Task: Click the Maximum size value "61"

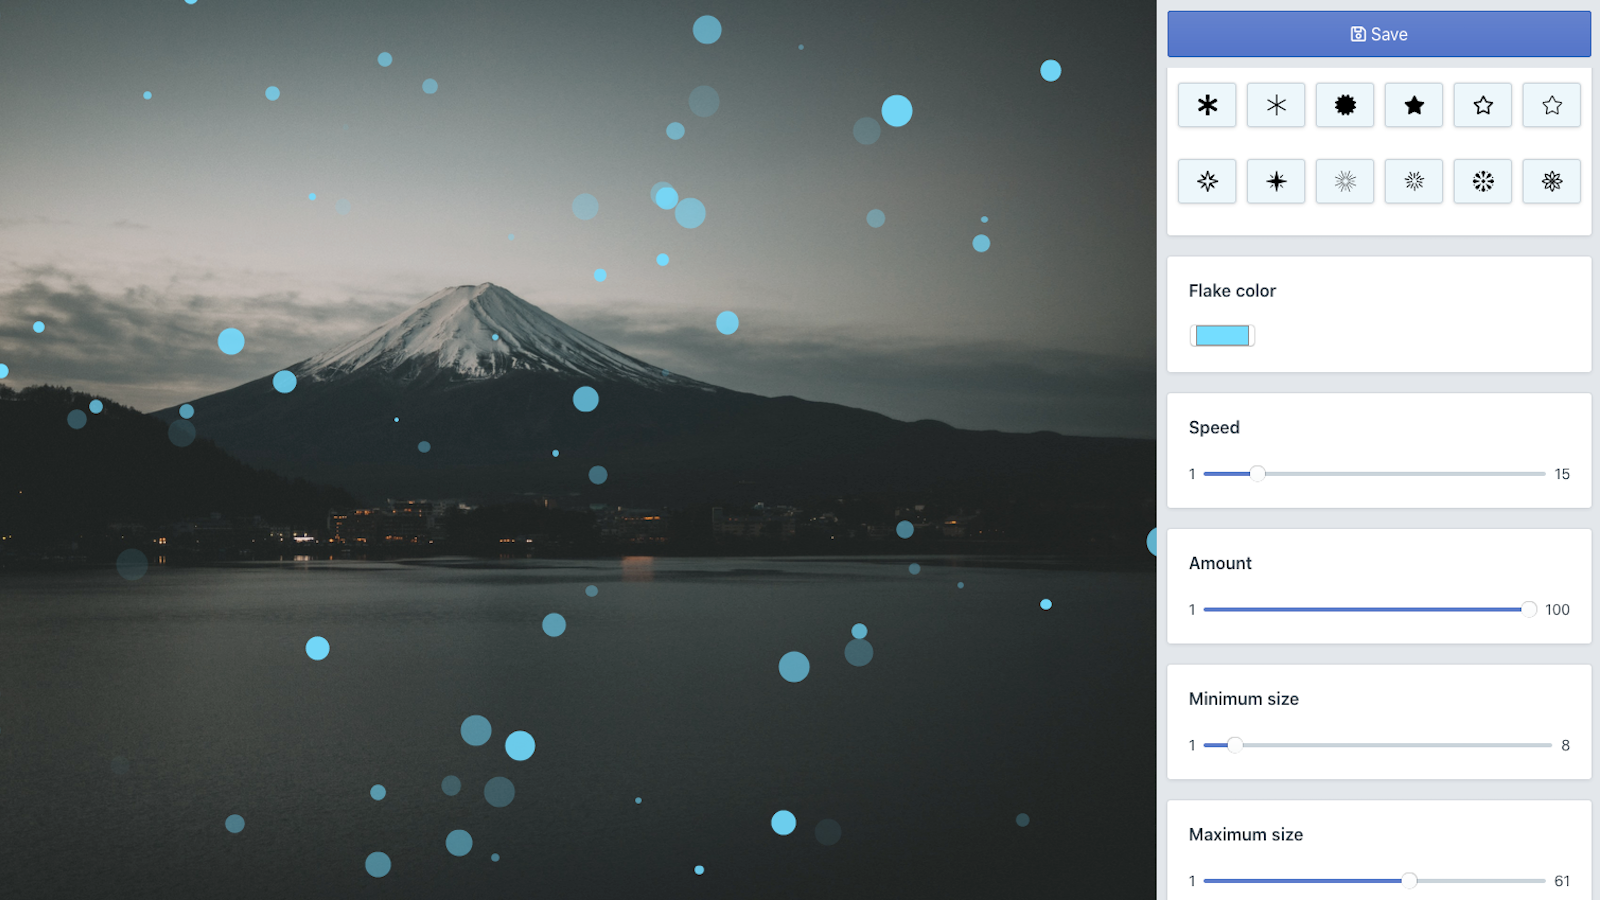Action: pyautogui.click(x=1562, y=881)
